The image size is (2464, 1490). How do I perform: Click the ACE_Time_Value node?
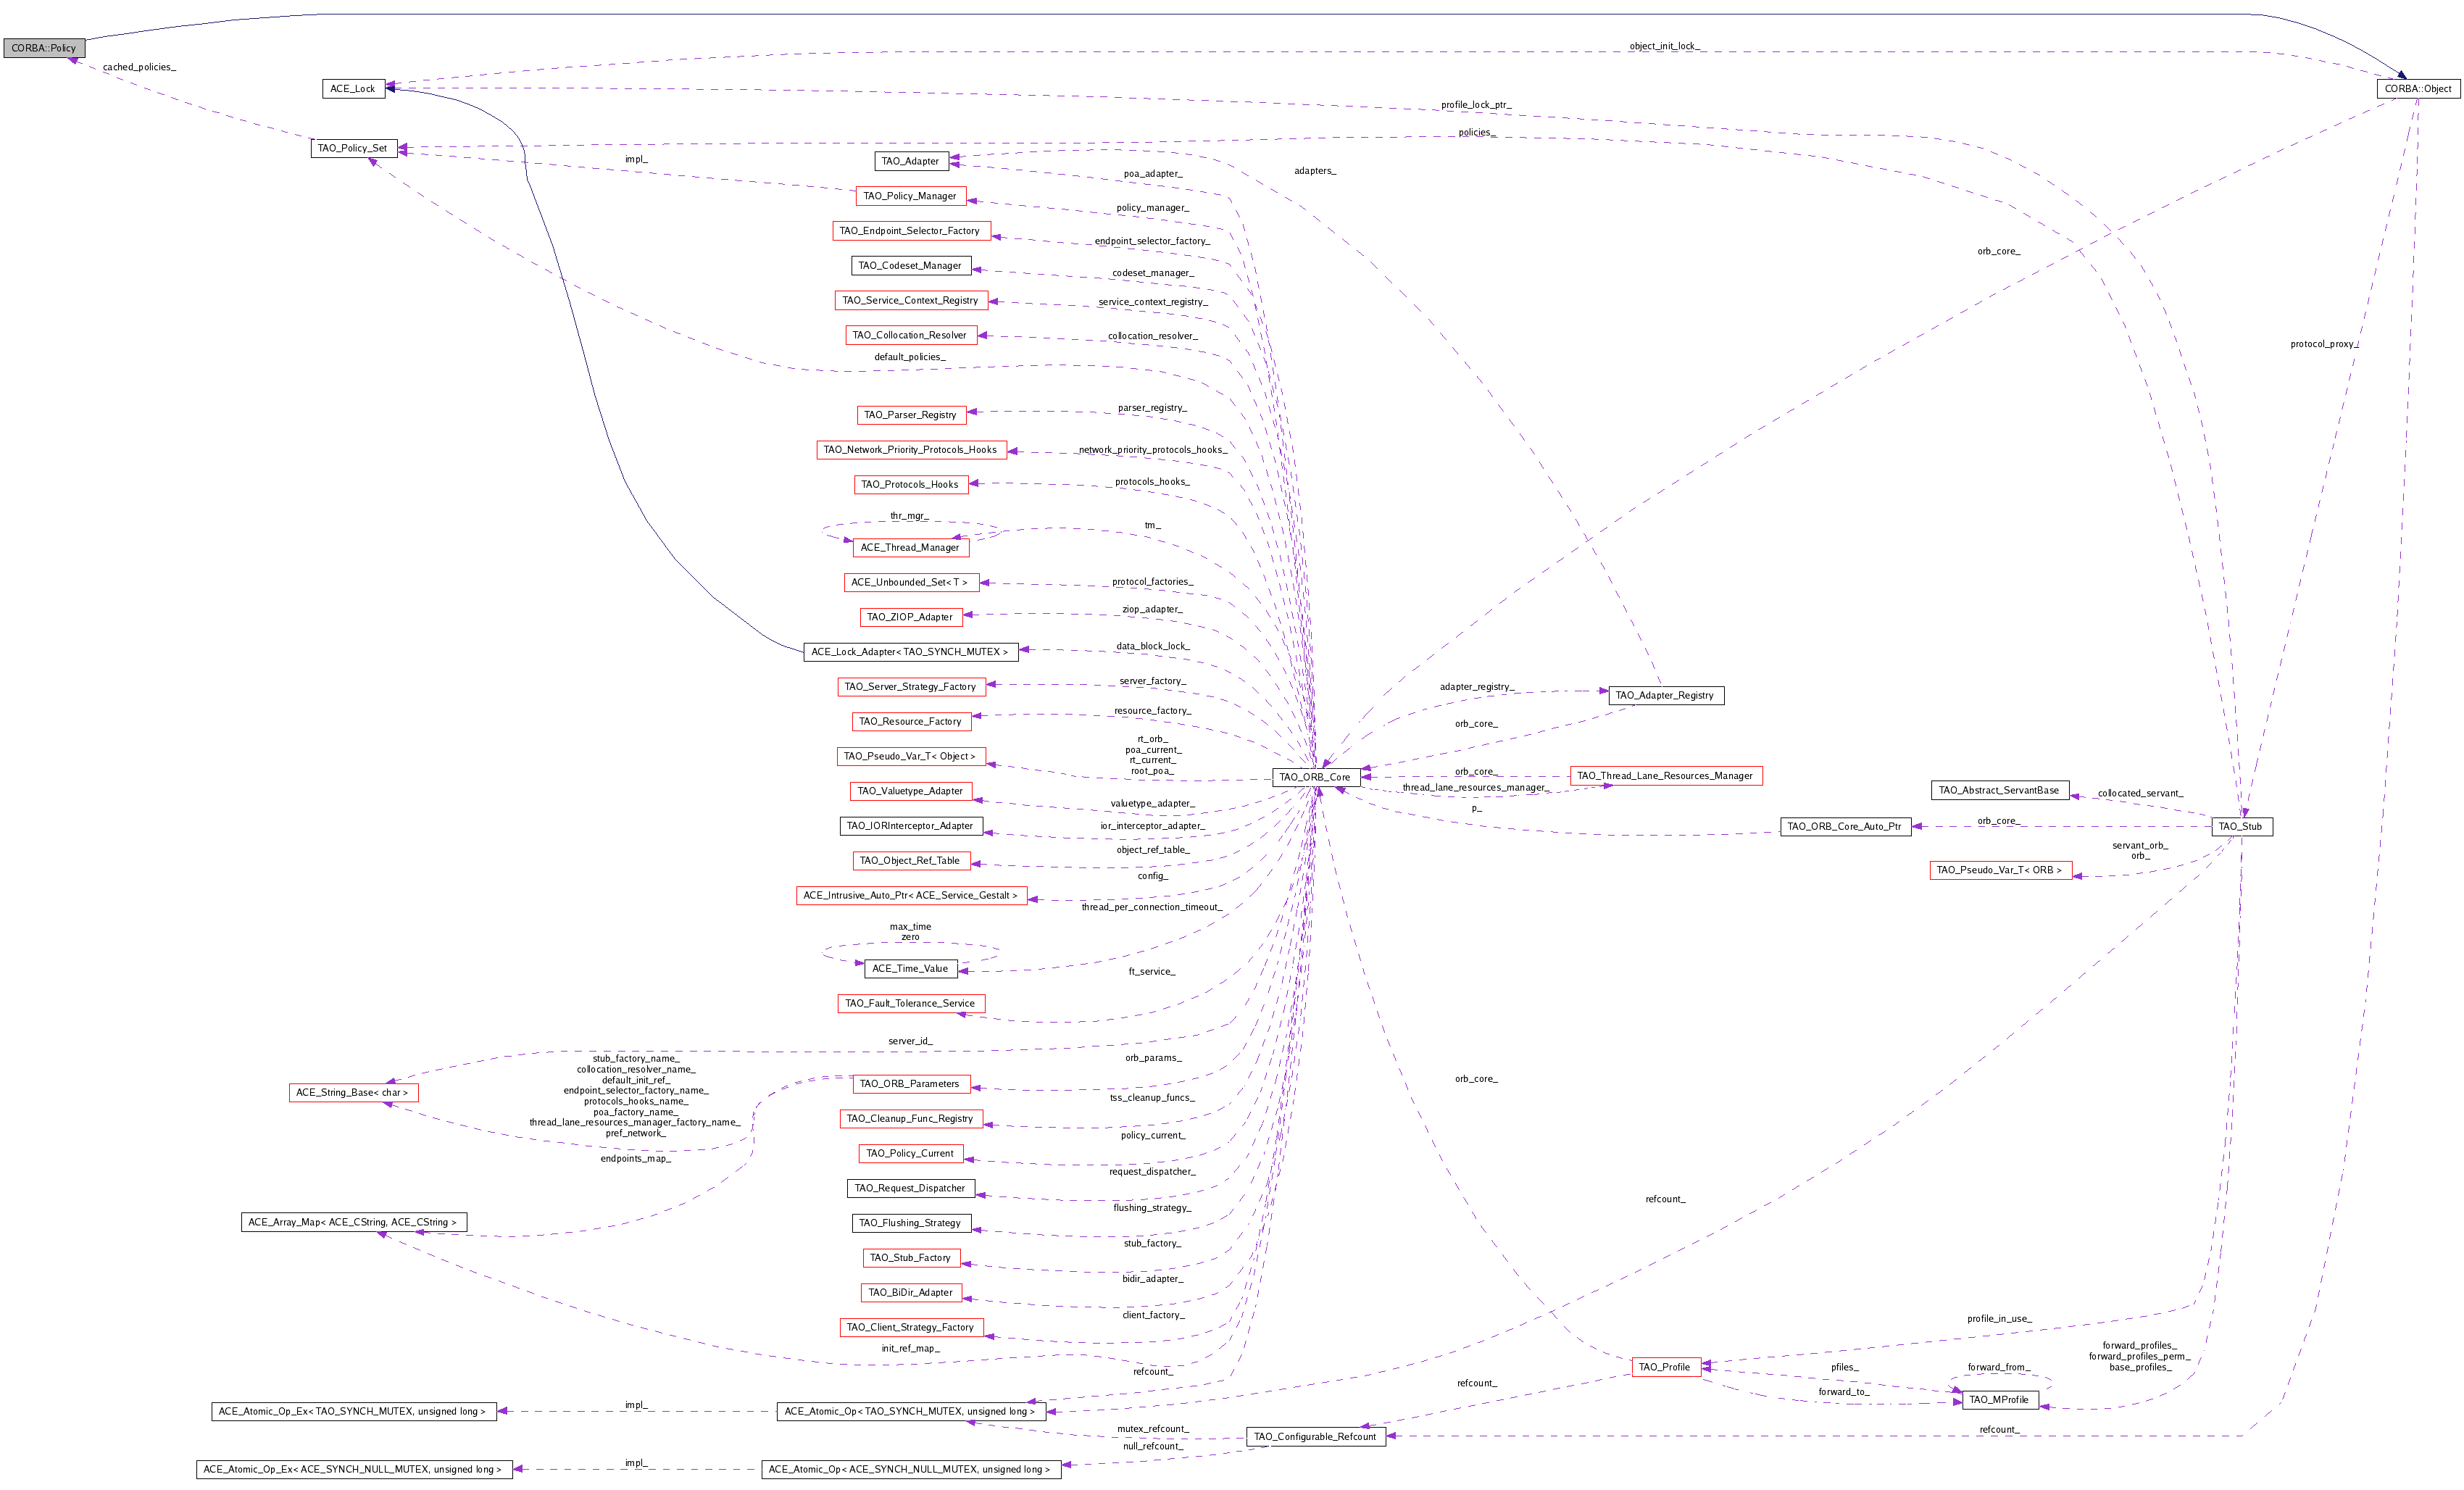(910, 969)
